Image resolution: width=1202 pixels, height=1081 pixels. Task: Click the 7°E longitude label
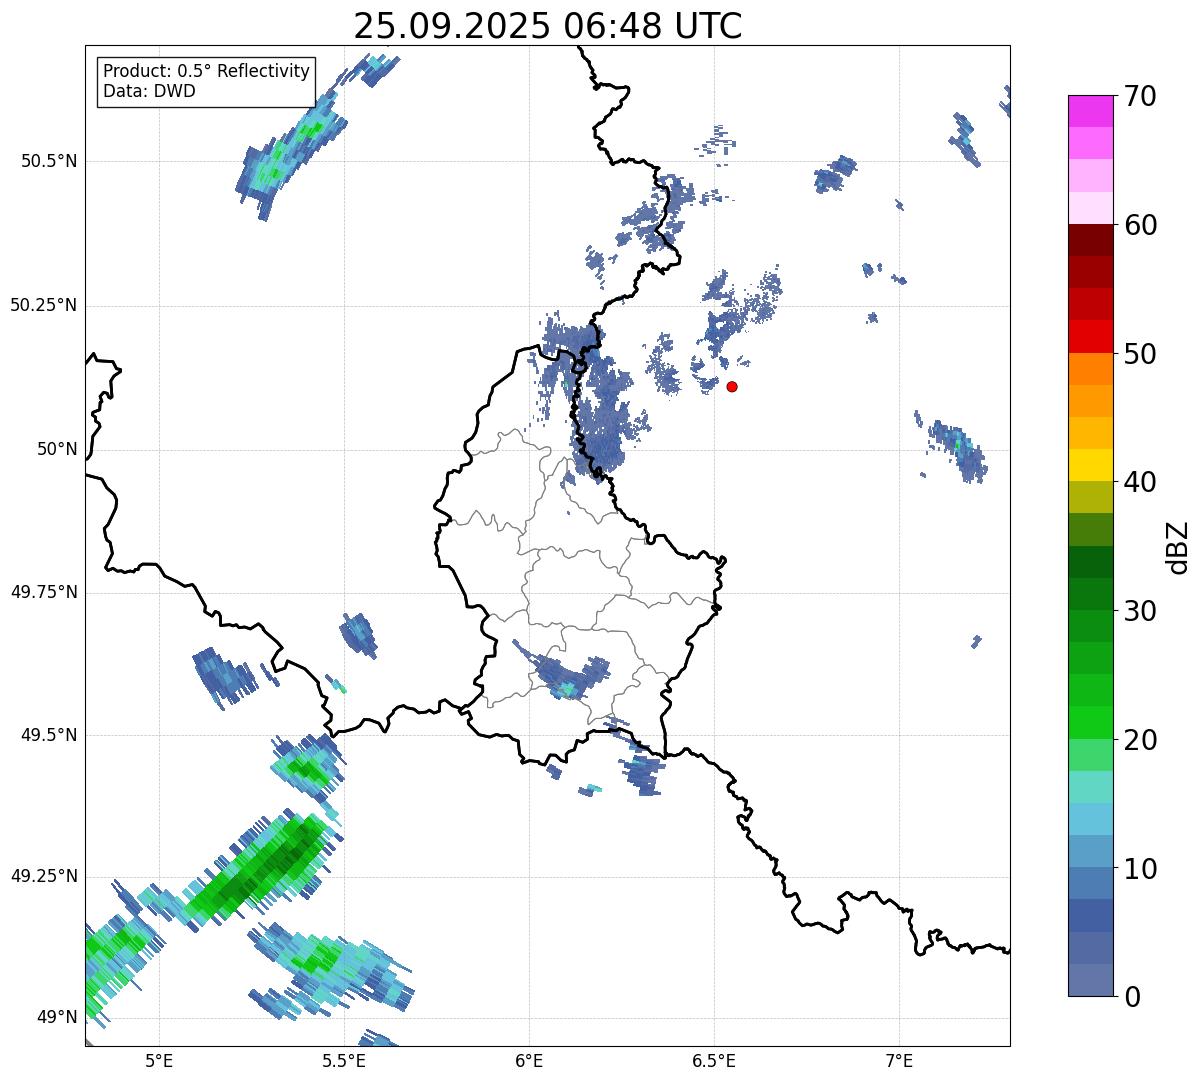(899, 1060)
